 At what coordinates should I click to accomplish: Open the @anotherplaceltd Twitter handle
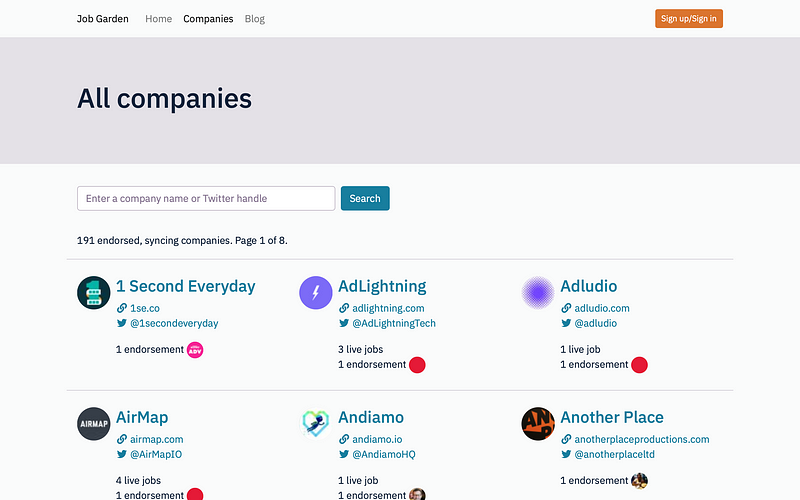(614, 455)
